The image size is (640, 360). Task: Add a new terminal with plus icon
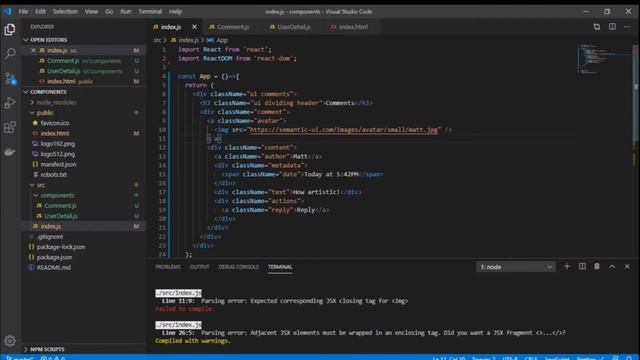coord(567,267)
